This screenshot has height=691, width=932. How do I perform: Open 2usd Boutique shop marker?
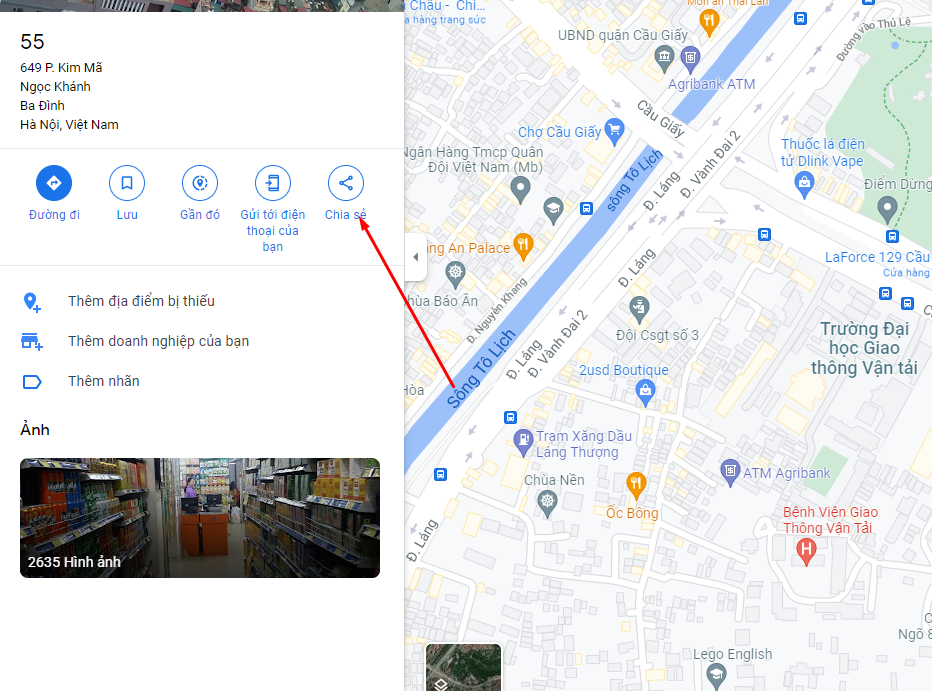tap(645, 393)
